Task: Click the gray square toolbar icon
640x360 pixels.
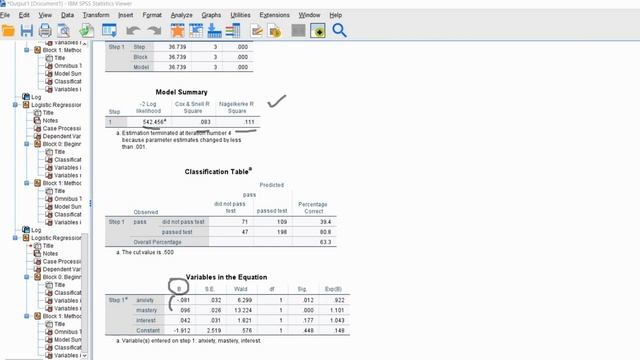Action: click(298, 31)
